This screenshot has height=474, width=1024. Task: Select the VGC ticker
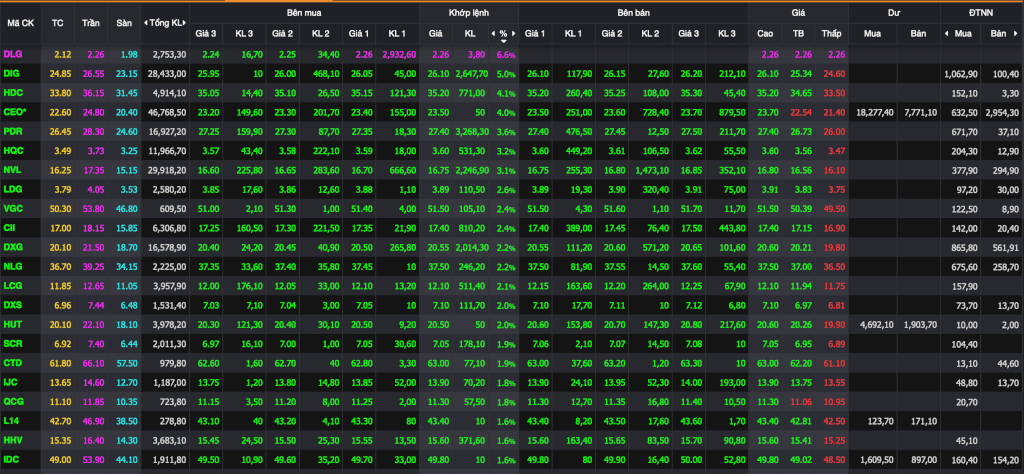pos(13,209)
